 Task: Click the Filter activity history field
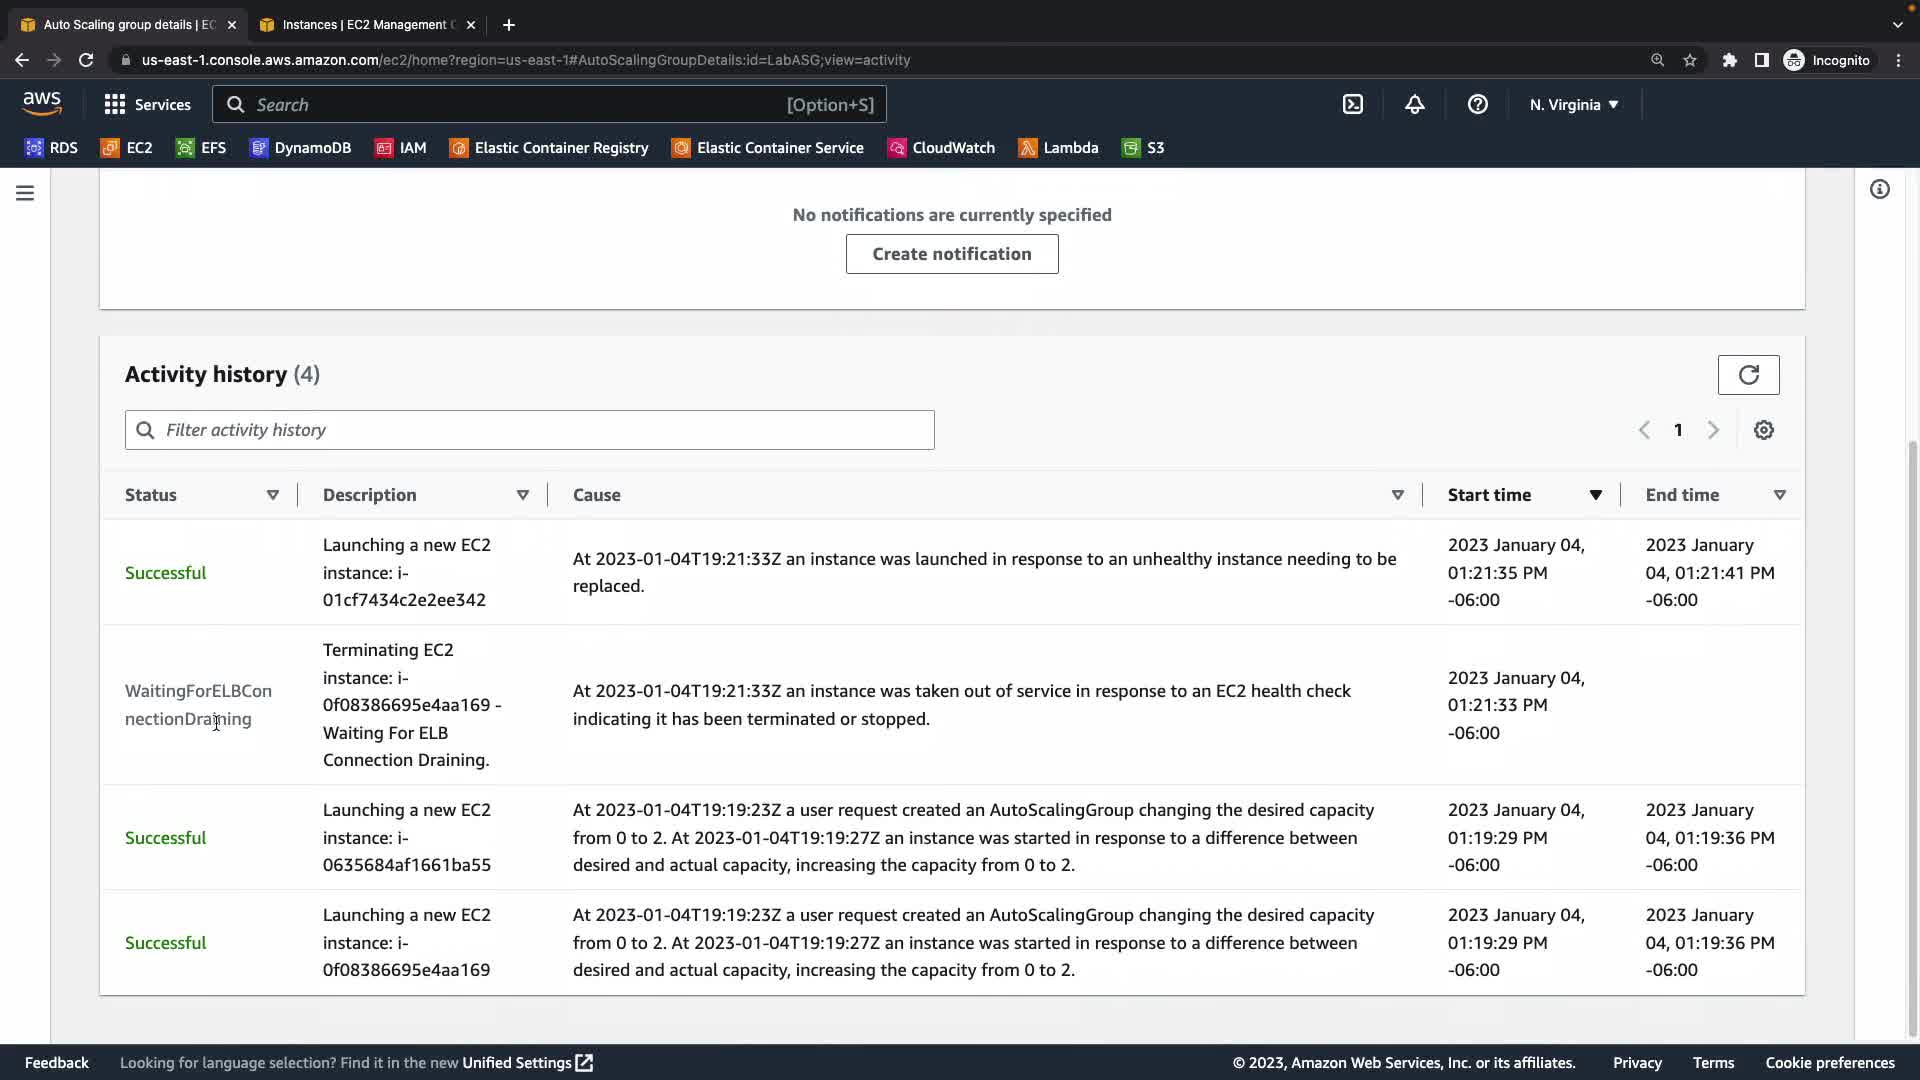tap(530, 430)
